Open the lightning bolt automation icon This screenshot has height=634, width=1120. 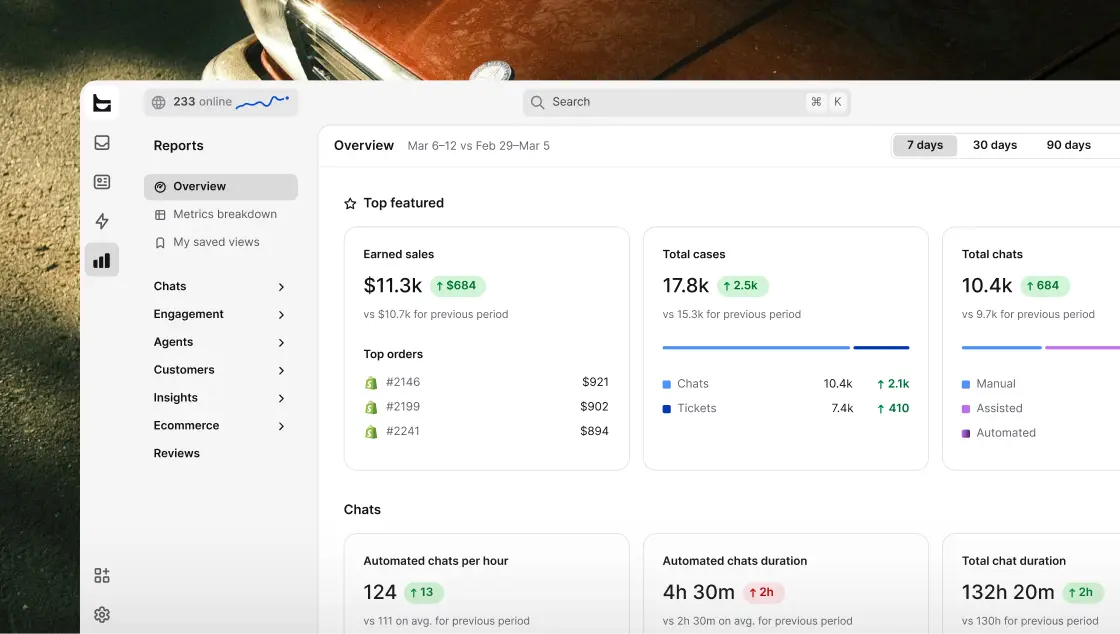[102, 221]
